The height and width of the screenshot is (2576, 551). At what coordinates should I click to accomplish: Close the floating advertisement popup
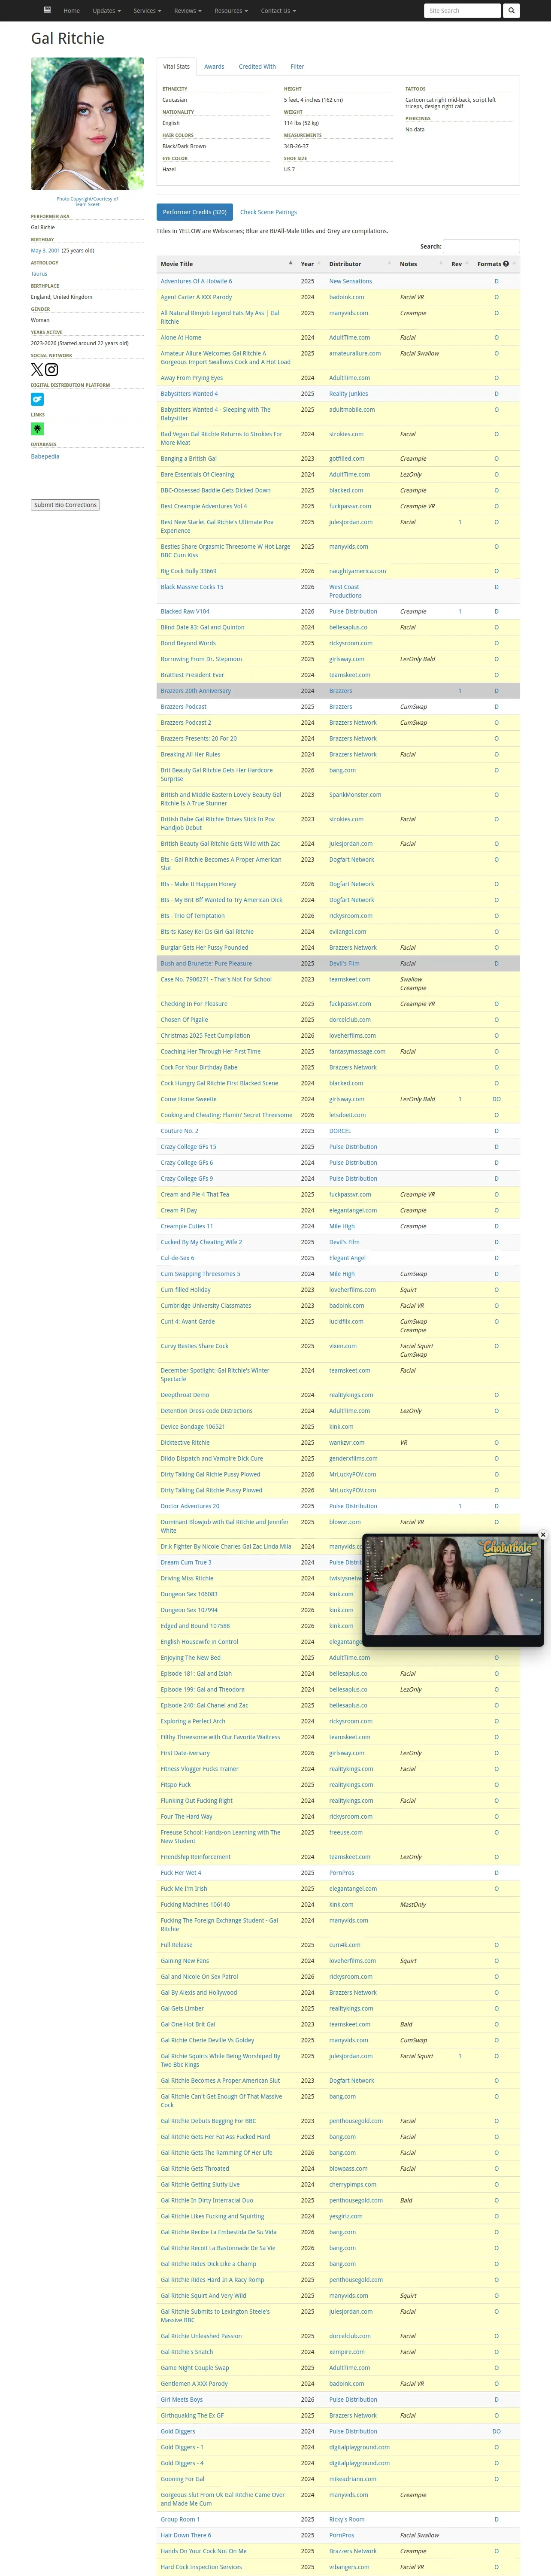point(543,1534)
